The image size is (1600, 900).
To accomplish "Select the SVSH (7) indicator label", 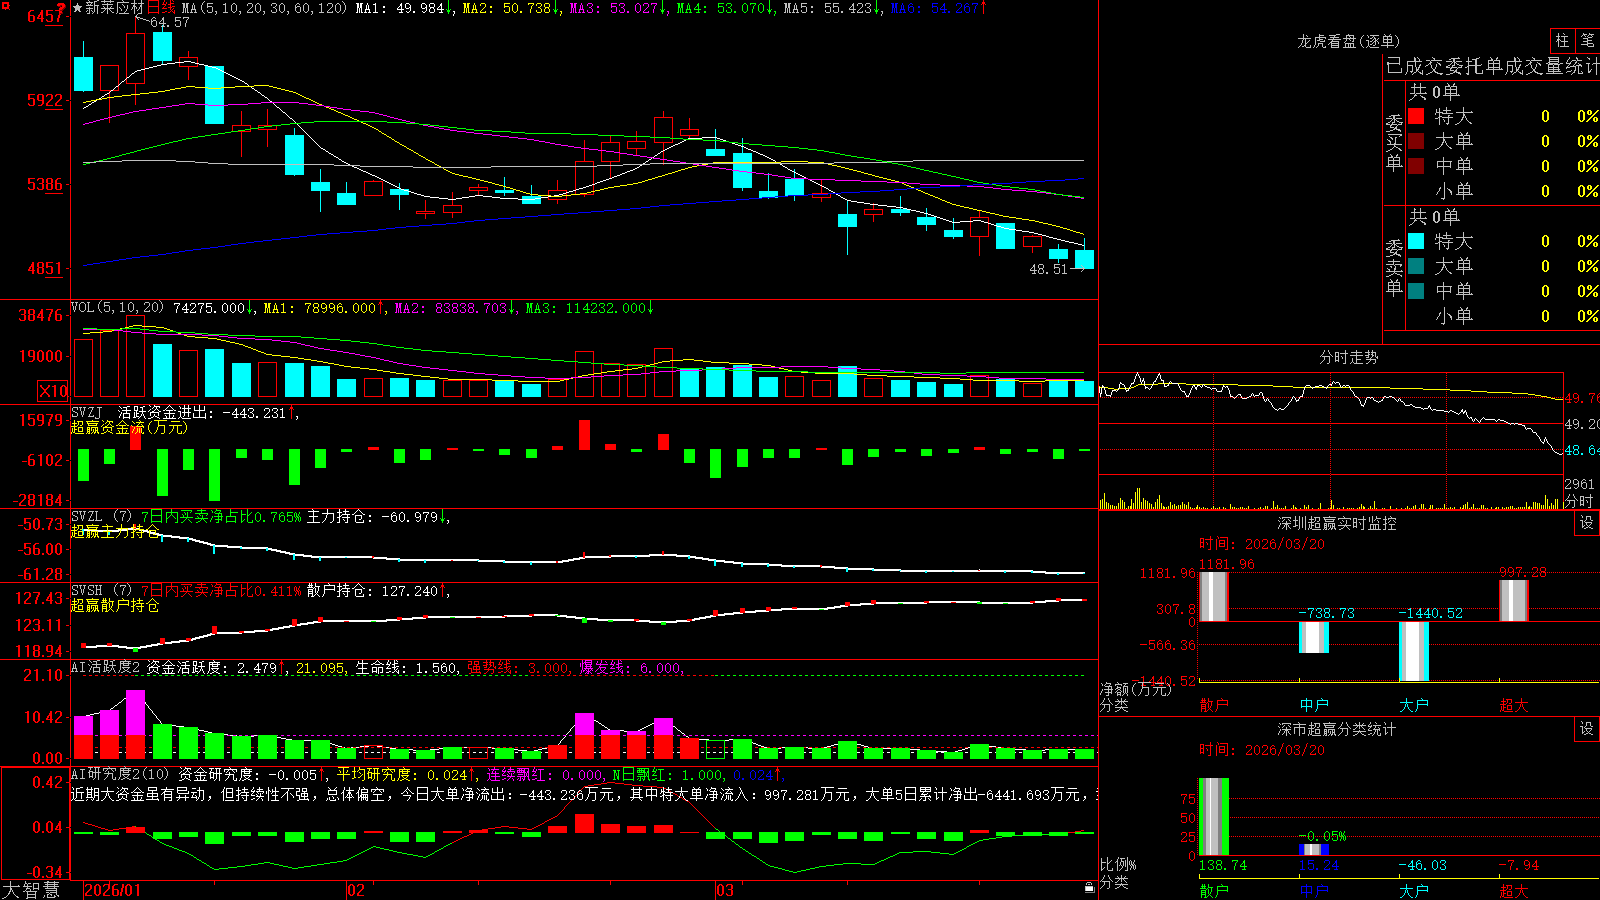I will [101, 591].
